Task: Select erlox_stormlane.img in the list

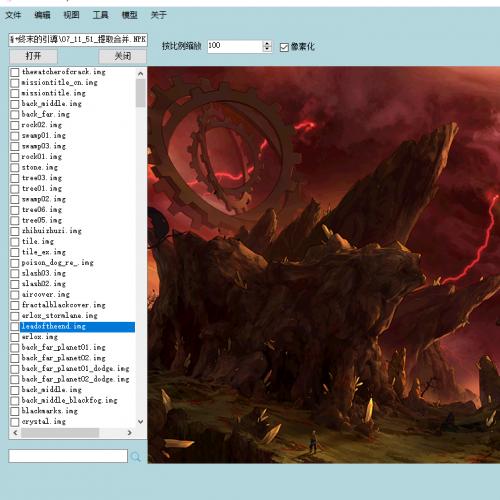Action: [60, 316]
